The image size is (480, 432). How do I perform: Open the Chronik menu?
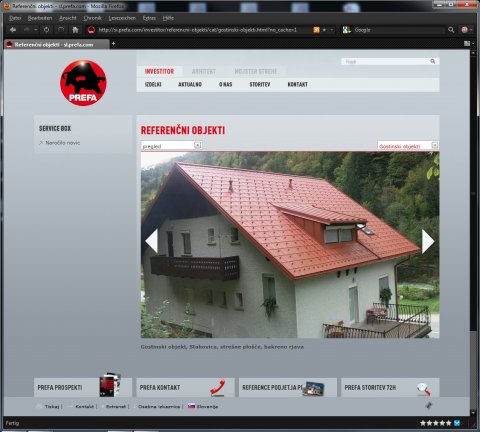point(92,18)
